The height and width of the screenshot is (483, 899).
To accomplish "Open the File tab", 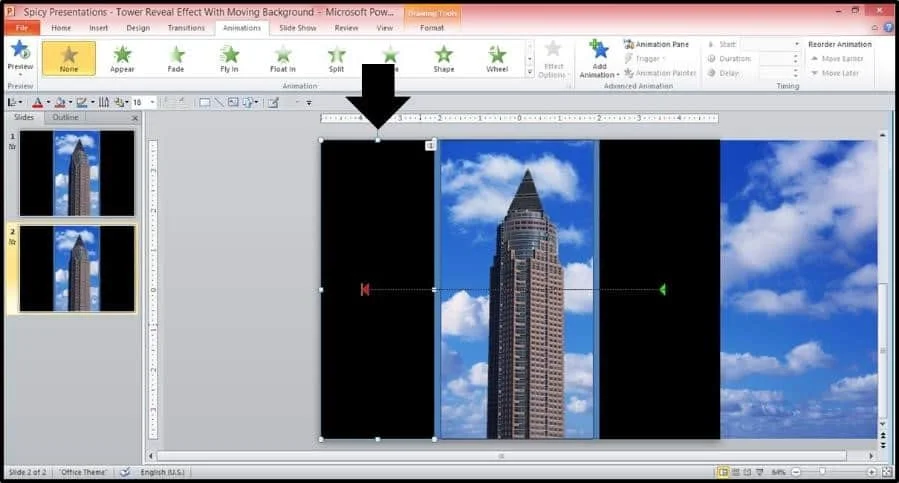I will 22,28.
